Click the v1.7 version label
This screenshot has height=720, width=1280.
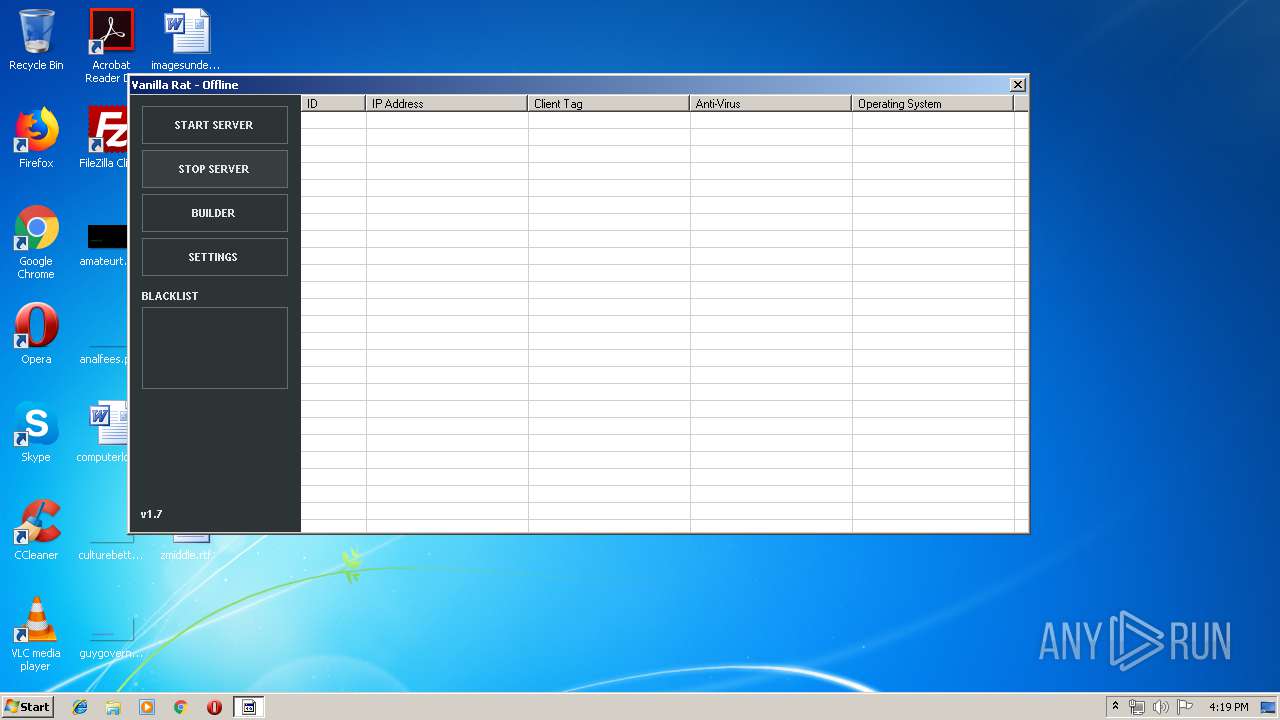point(151,514)
